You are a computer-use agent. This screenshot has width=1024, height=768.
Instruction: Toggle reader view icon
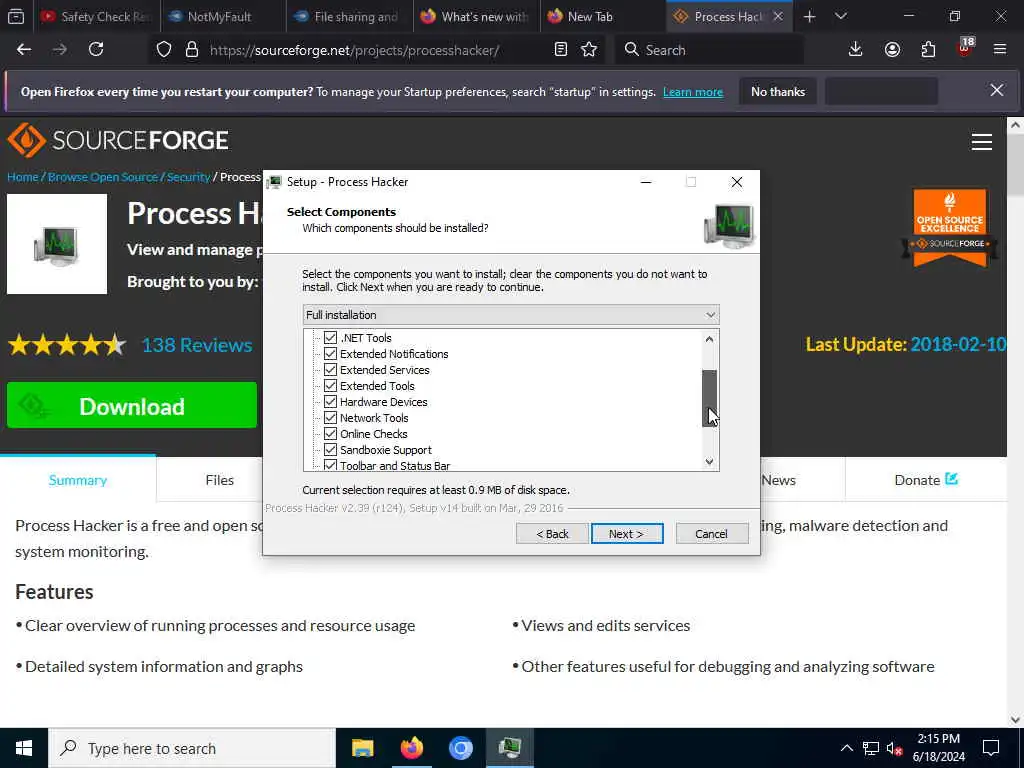pos(560,50)
